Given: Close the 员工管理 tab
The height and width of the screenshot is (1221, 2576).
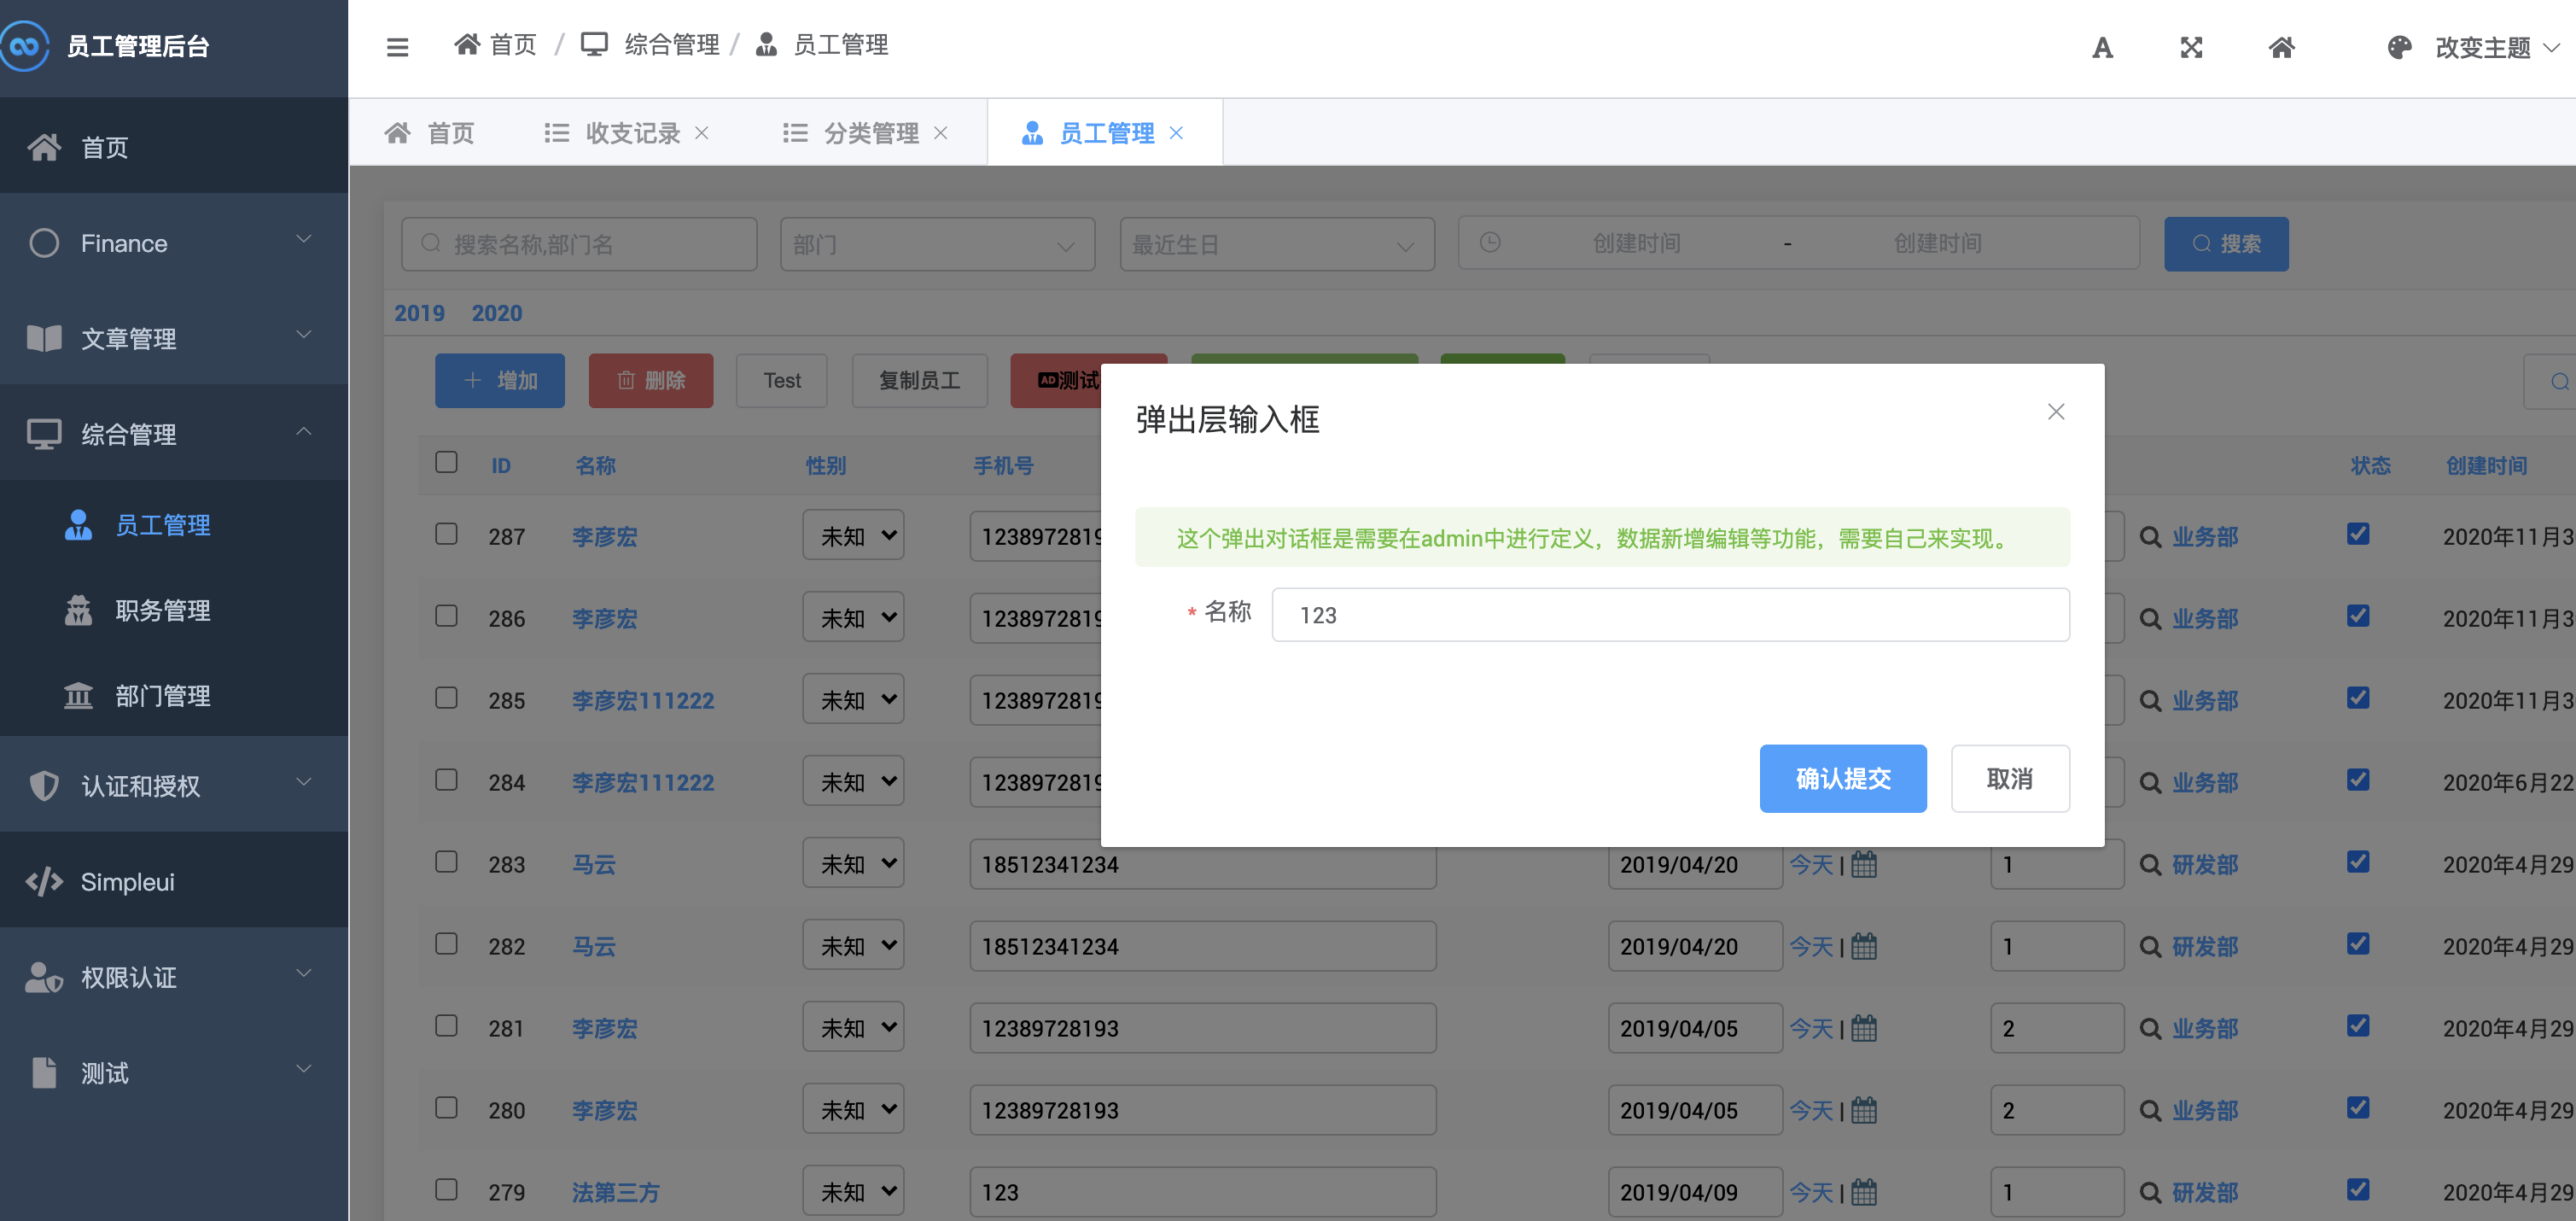Looking at the screenshot, I should 1176,133.
